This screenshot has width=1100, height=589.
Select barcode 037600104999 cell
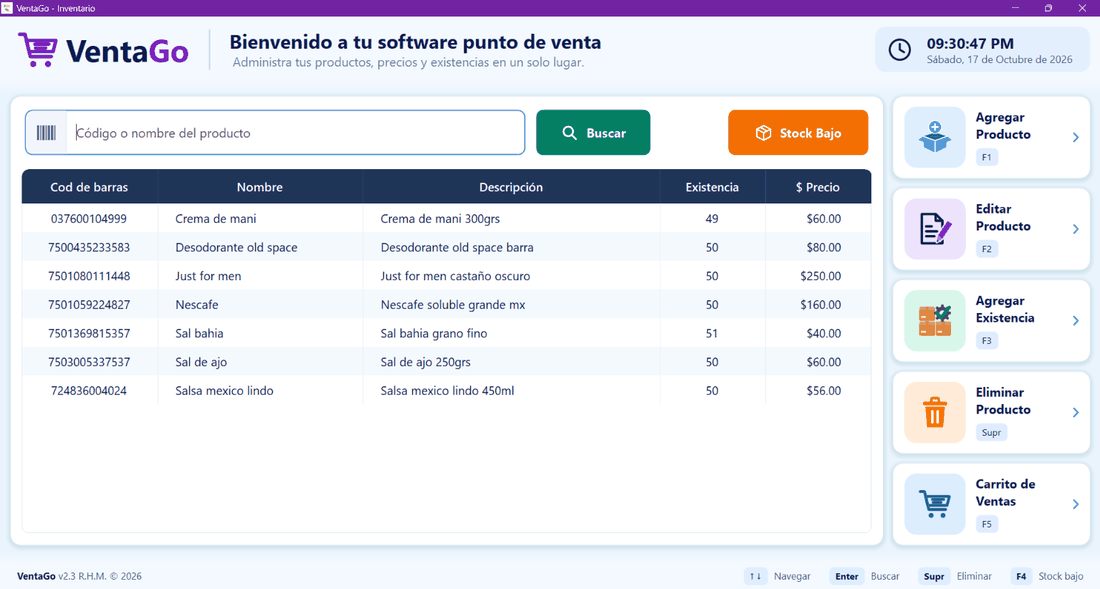[89, 219]
